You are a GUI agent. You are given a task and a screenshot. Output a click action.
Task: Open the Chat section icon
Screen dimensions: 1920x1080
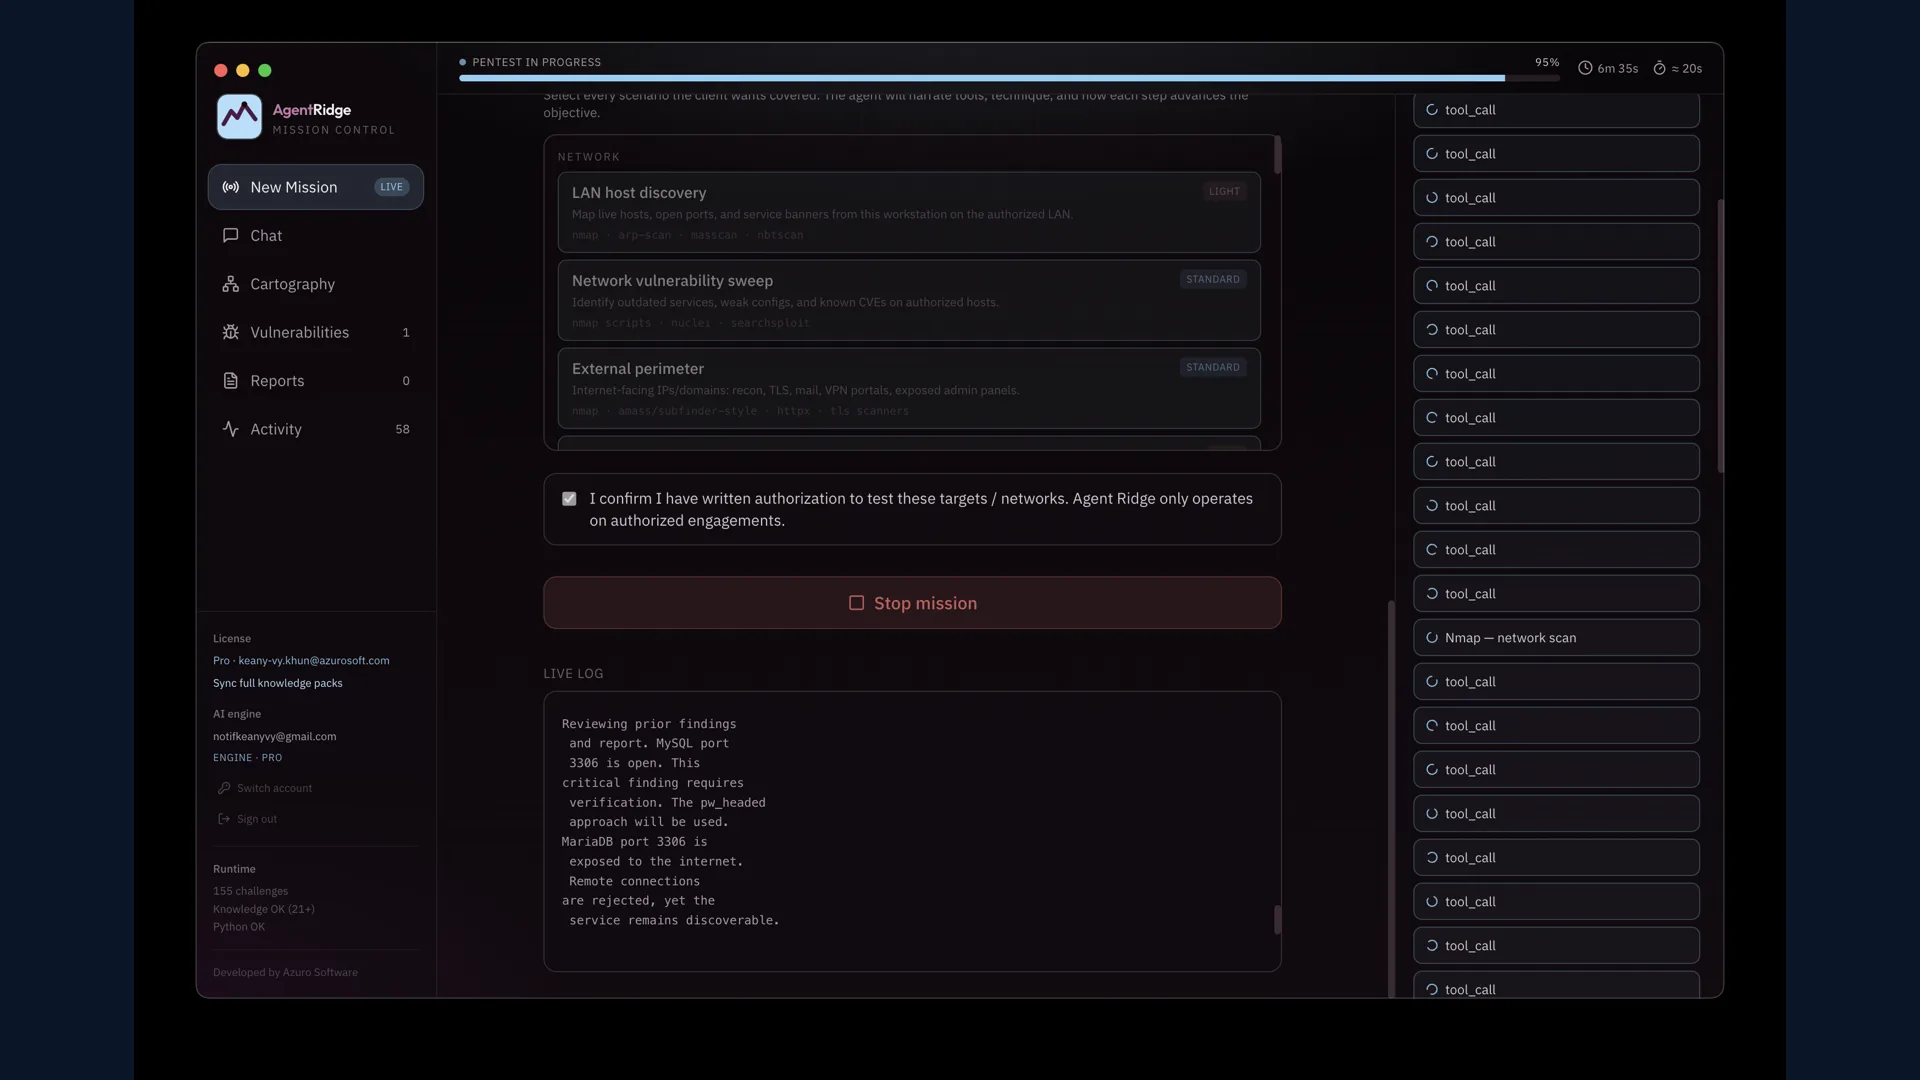click(230, 235)
